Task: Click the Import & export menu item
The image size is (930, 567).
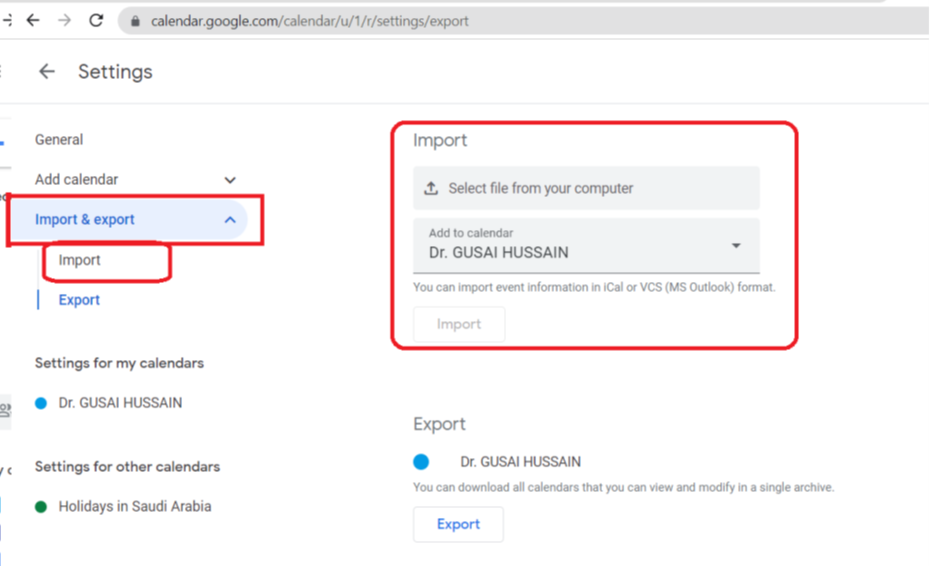Action: (x=85, y=220)
